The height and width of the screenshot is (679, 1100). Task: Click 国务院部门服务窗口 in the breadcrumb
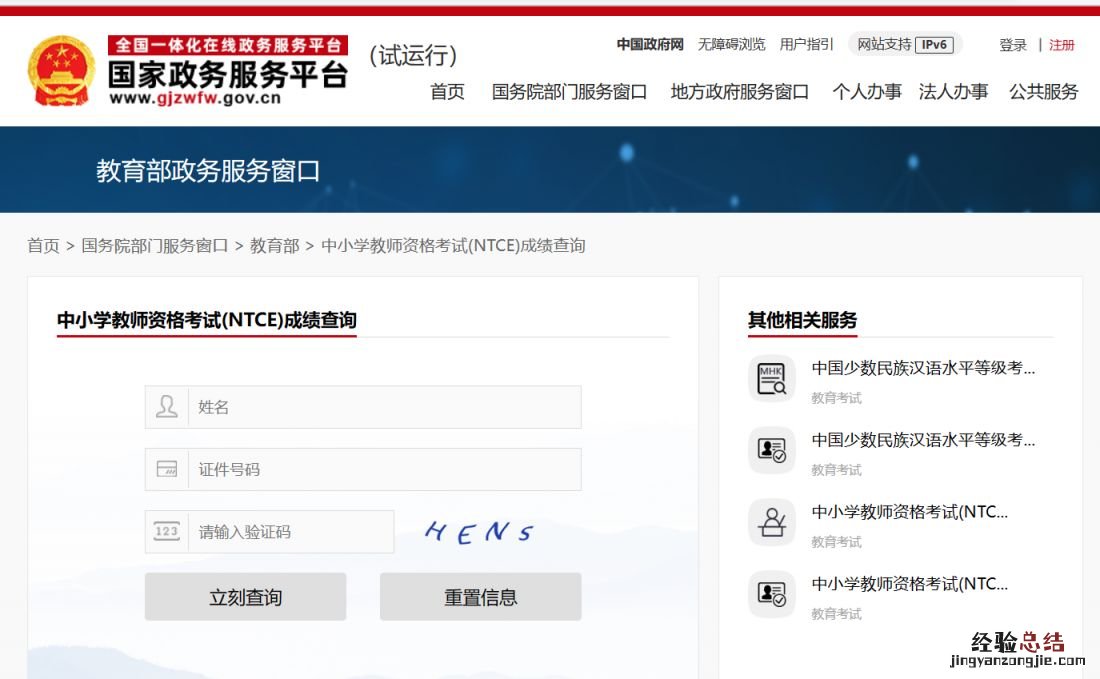click(154, 246)
